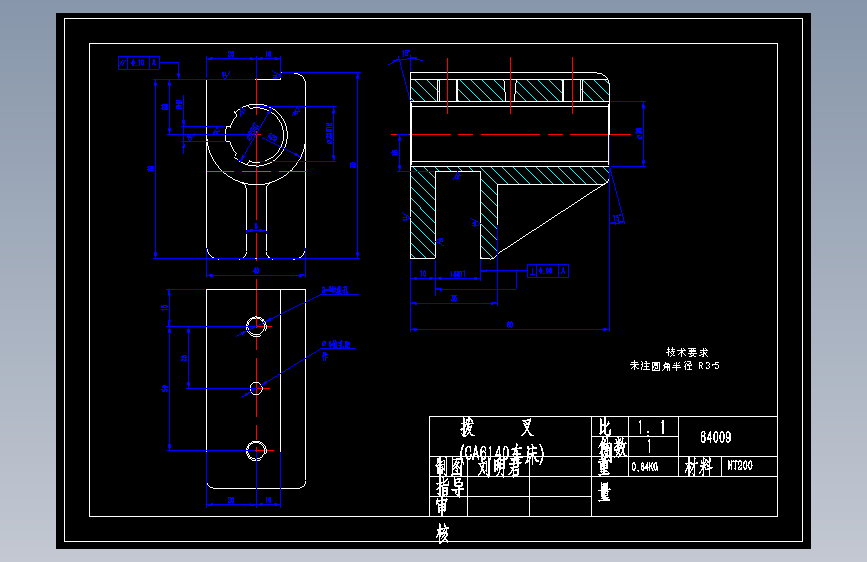Select the top hole circle in bottom view
867x562 pixels.
(x=256, y=326)
